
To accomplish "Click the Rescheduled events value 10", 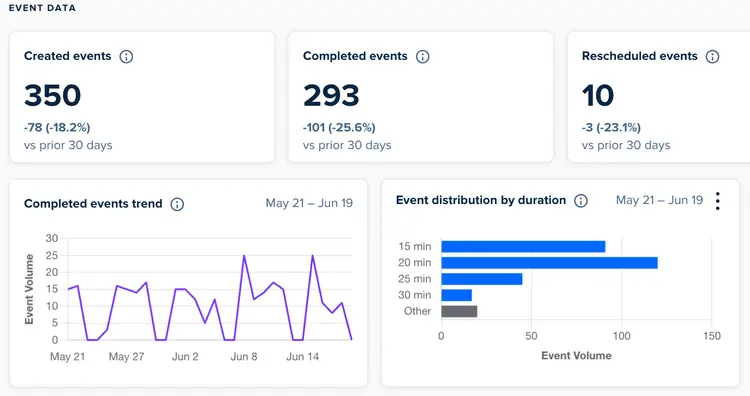I will [x=598, y=95].
